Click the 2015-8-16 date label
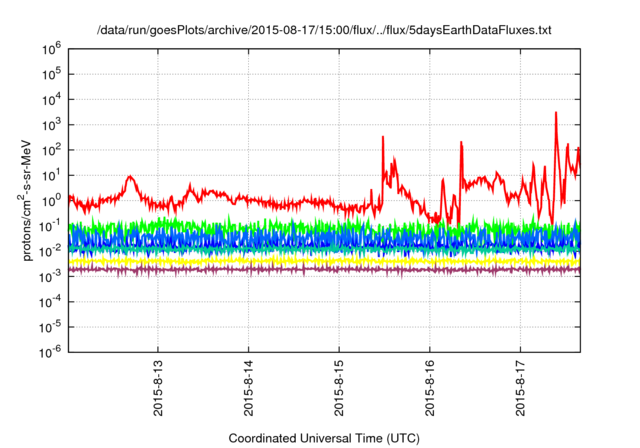The image size is (640, 448). (430, 388)
